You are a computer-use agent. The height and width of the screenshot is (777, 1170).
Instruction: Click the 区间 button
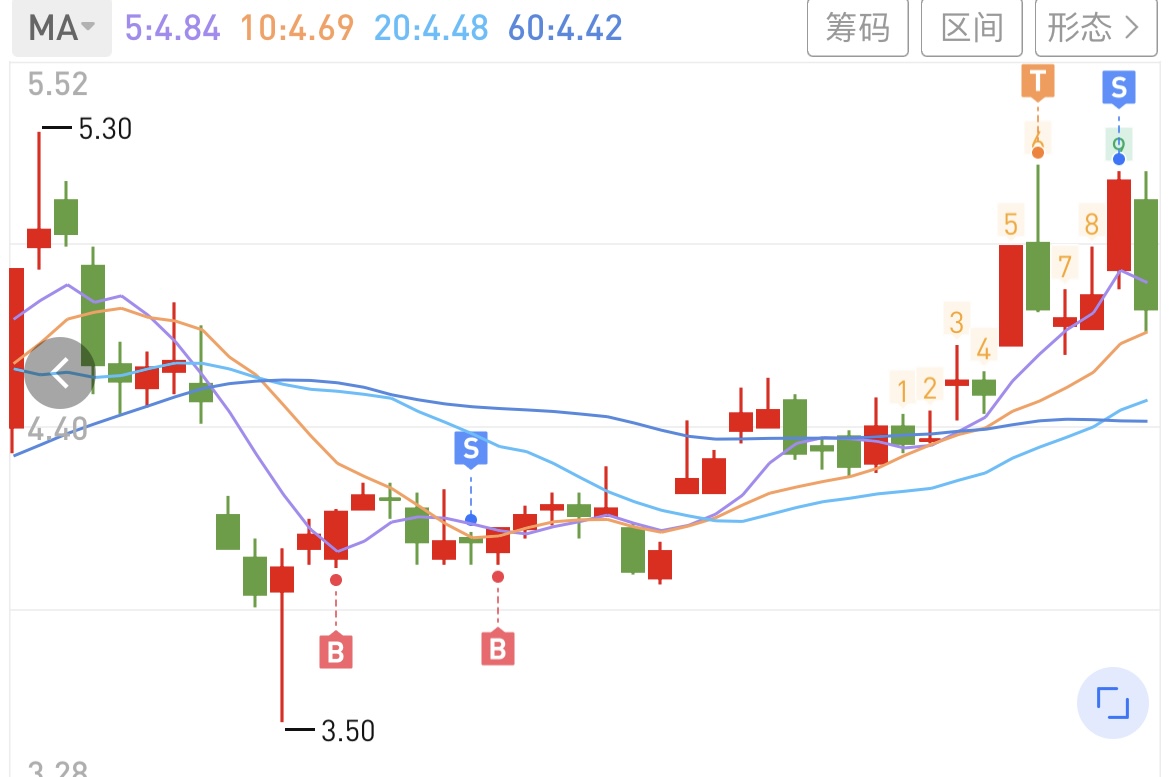[x=972, y=28]
